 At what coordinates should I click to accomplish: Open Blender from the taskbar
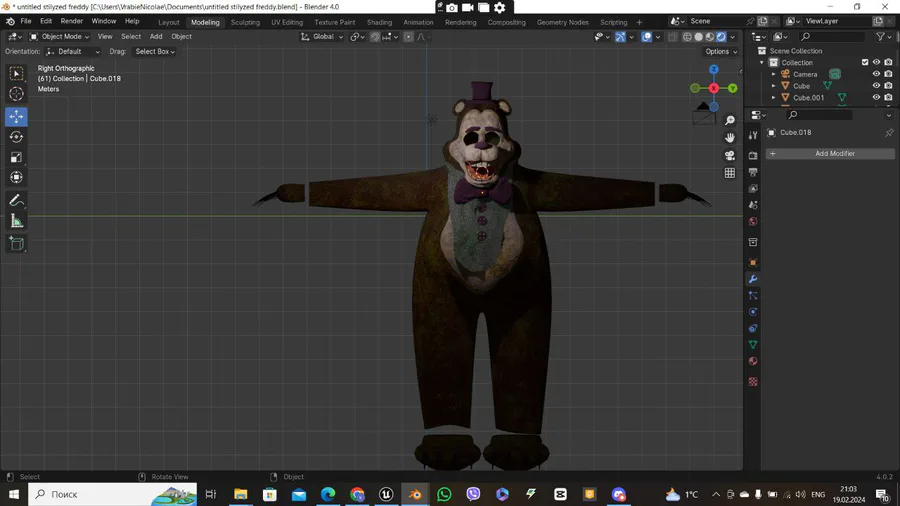click(x=415, y=494)
